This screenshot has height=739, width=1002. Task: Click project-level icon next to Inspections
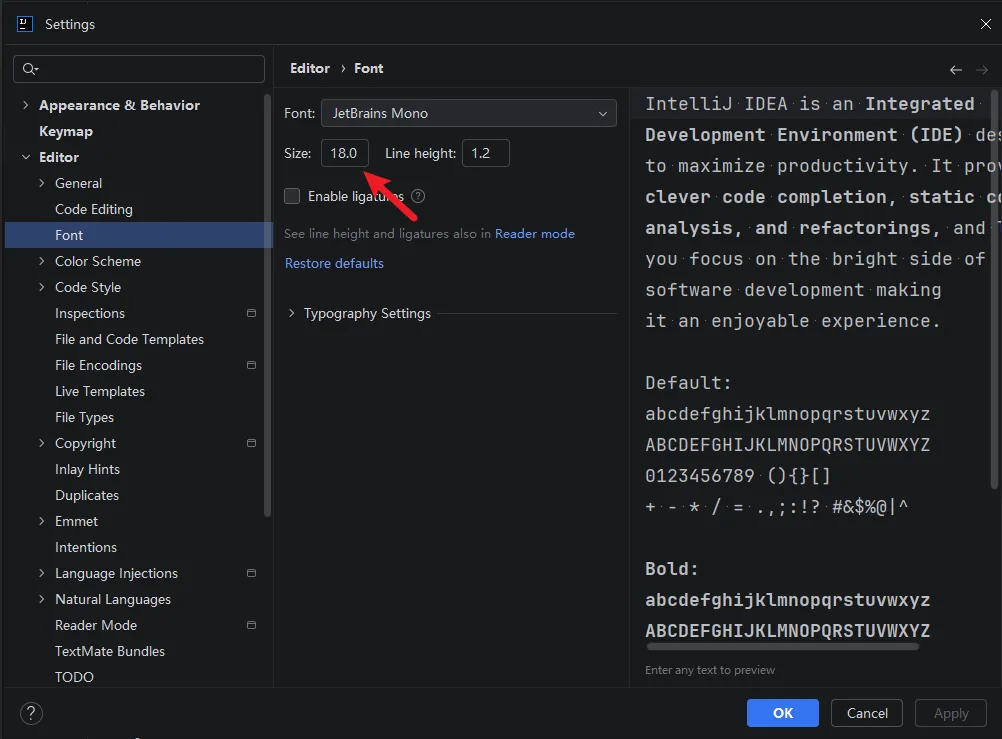(x=251, y=313)
